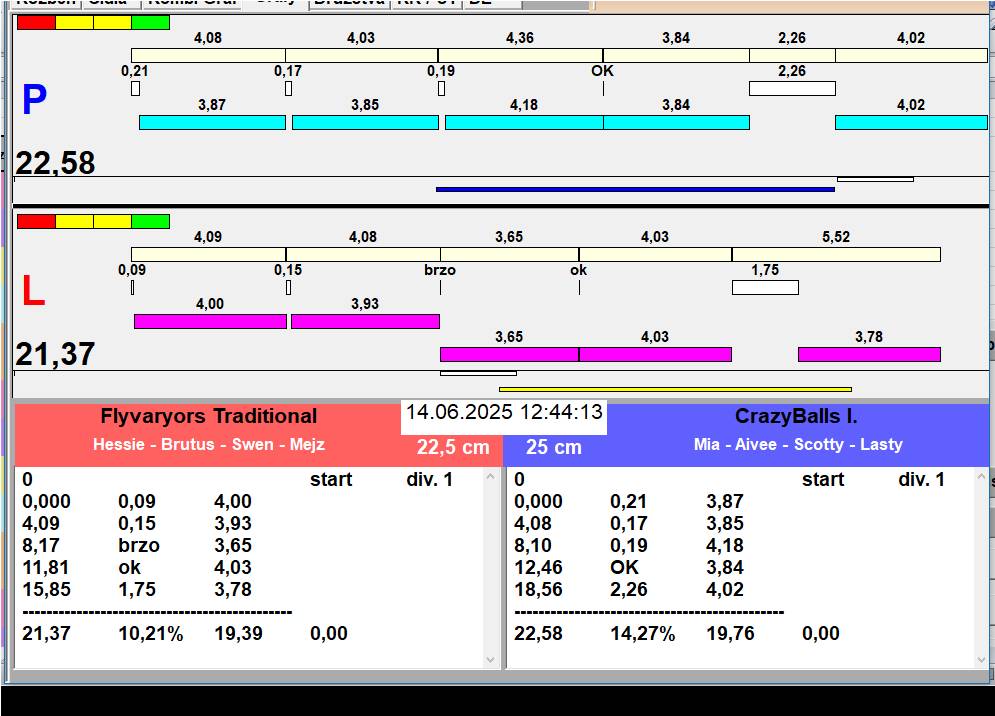Select the white 1,75 changeover box in lane L
The image size is (995, 716).
click(x=765, y=288)
